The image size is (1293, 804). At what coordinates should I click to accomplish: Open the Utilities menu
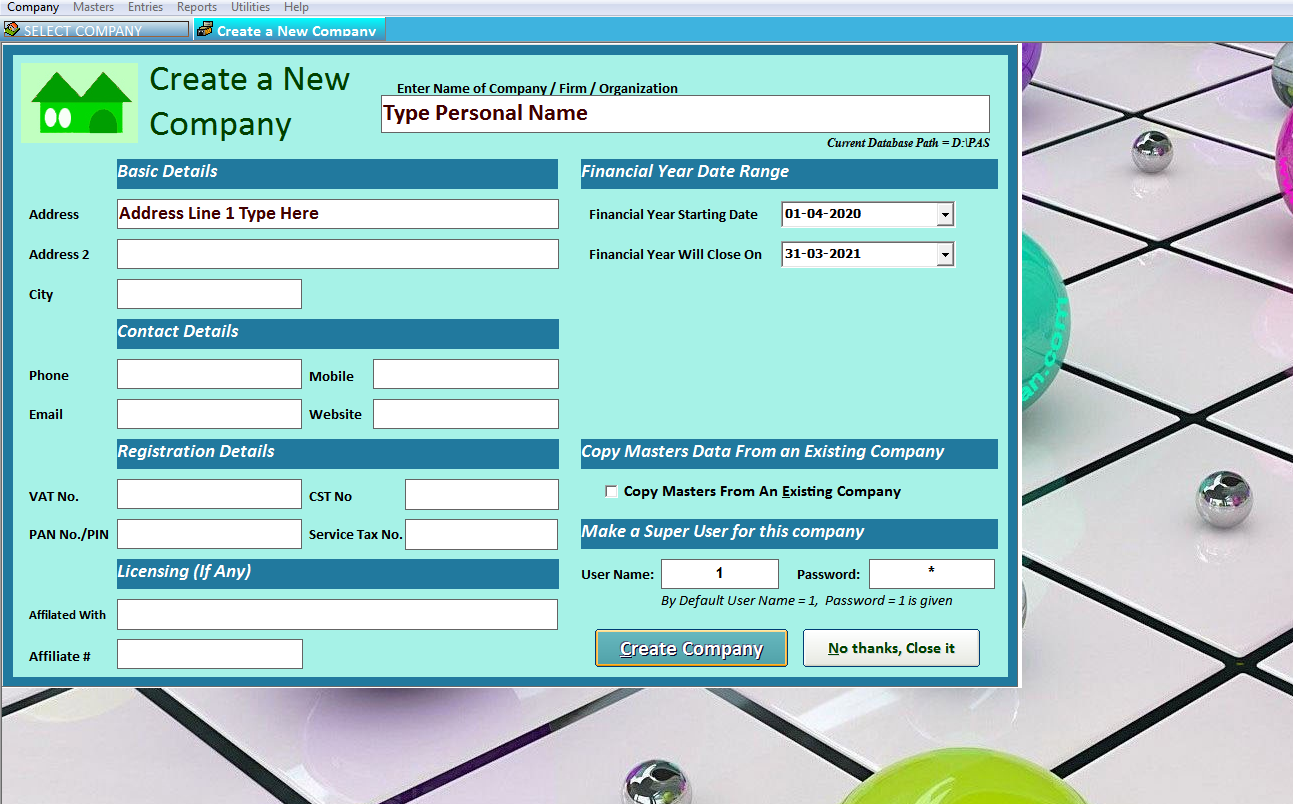[x=249, y=7]
